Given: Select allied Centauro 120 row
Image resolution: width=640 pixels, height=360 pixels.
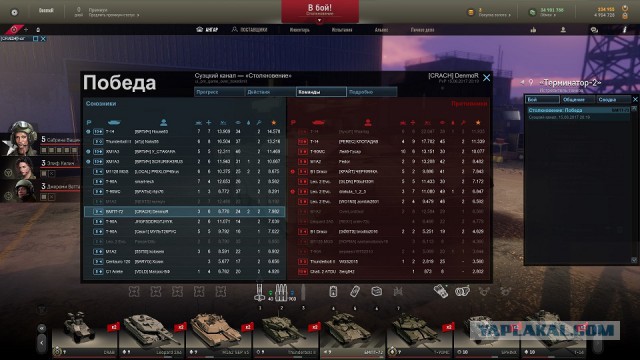Looking at the screenshot, I should pyautogui.click(x=184, y=262).
